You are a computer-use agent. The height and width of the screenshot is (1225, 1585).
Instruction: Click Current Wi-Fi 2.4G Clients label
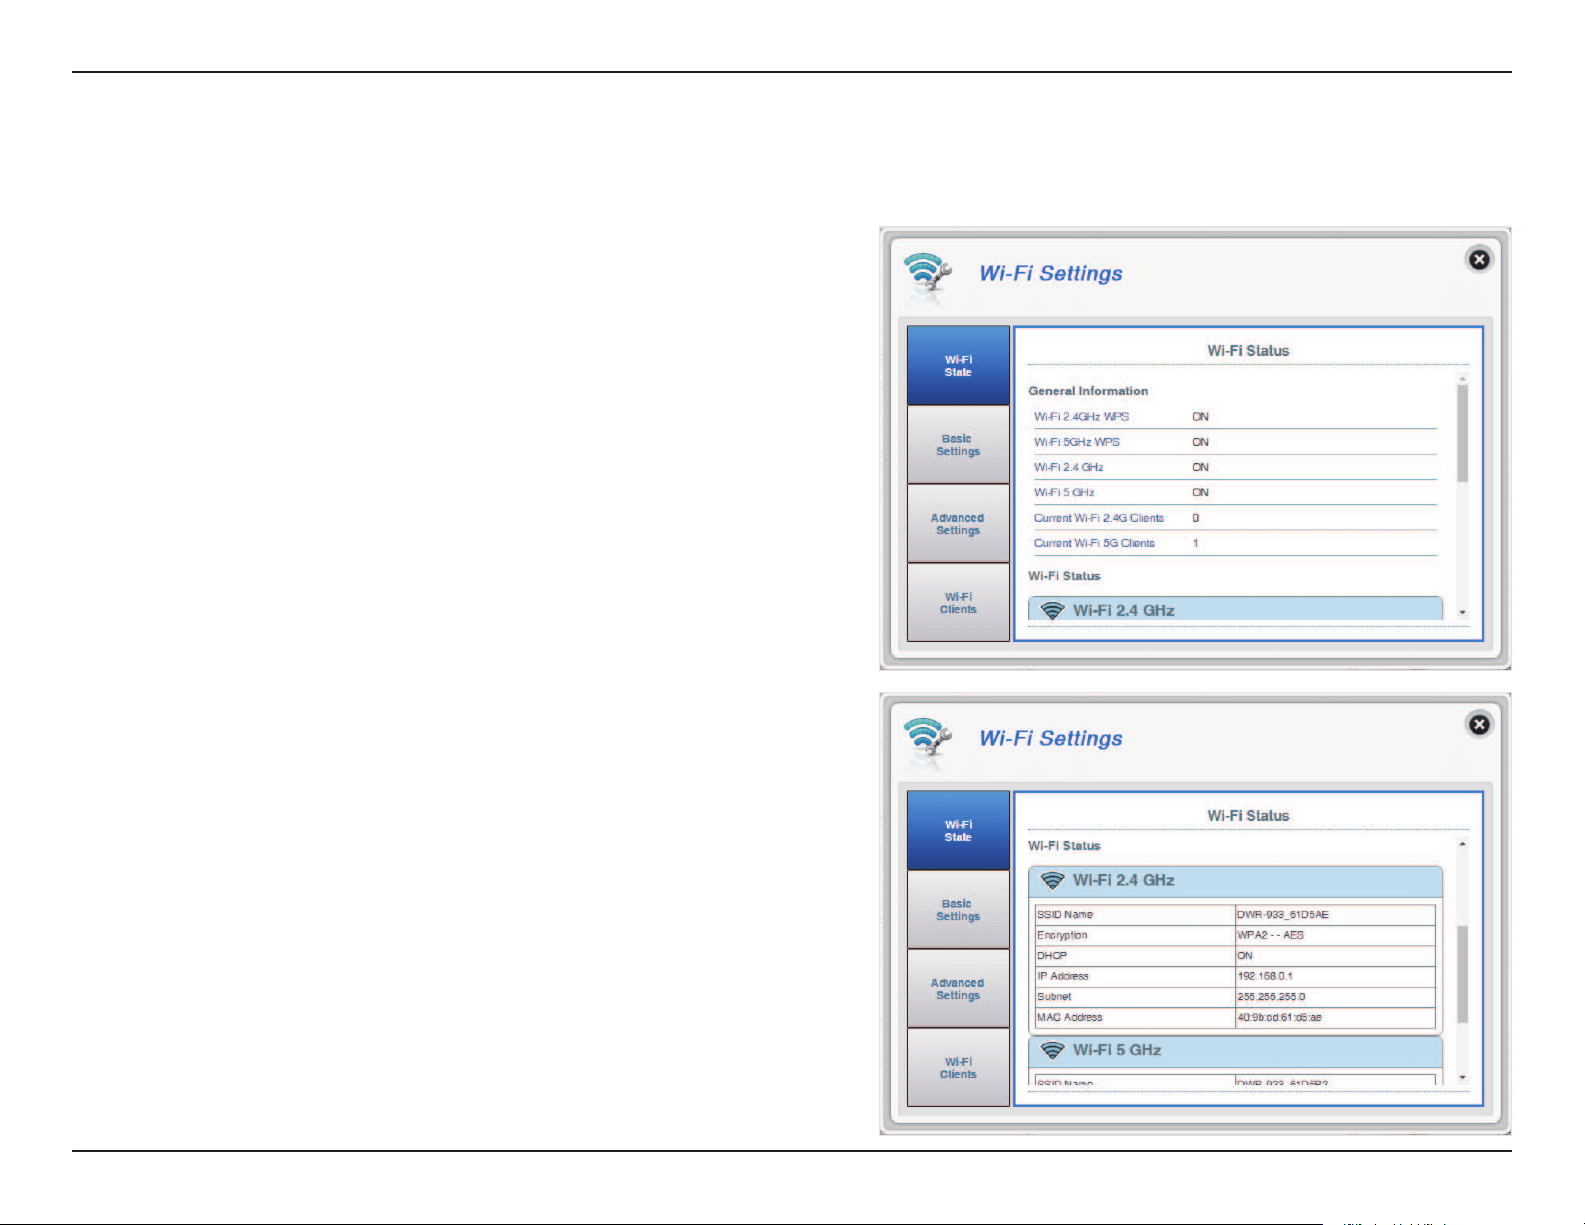(1099, 518)
